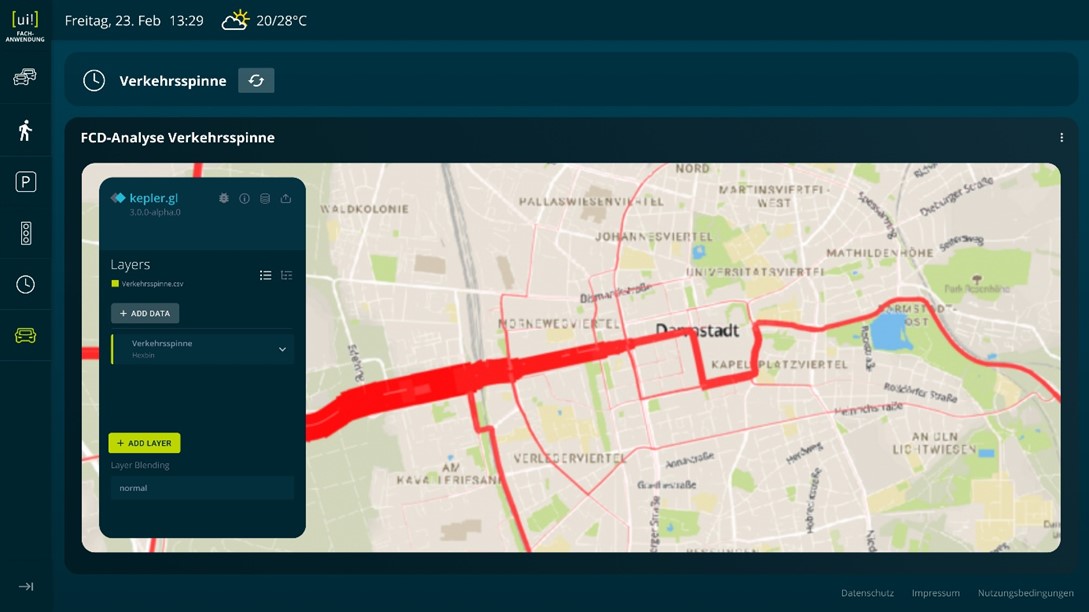Screen dimensions: 1089x612
Task: Open the traffic jam cars sidebar icon
Action: point(25,77)
